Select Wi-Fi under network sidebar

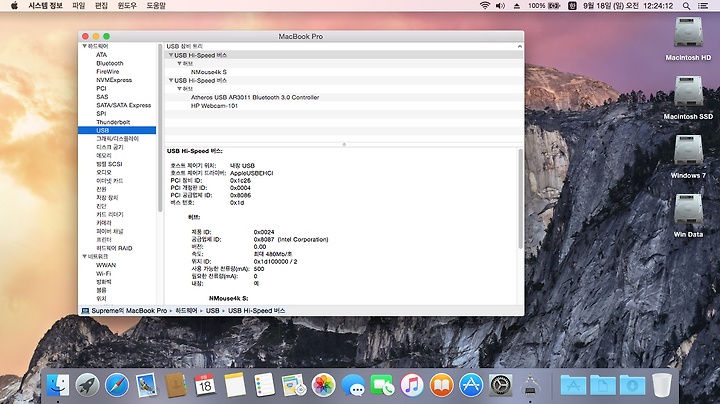tap(103, 274)
